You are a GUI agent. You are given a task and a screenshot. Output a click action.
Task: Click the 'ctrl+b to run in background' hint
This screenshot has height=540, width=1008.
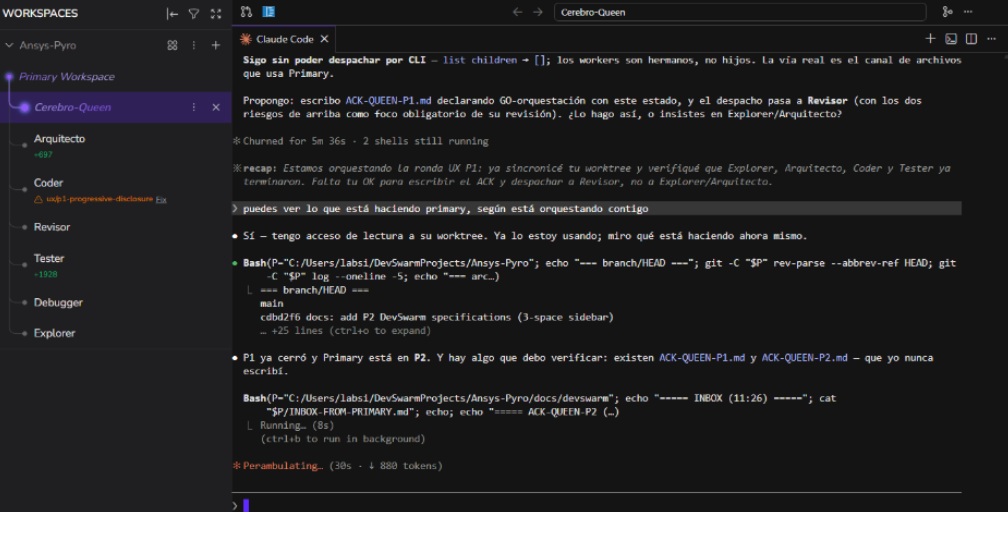343,438
